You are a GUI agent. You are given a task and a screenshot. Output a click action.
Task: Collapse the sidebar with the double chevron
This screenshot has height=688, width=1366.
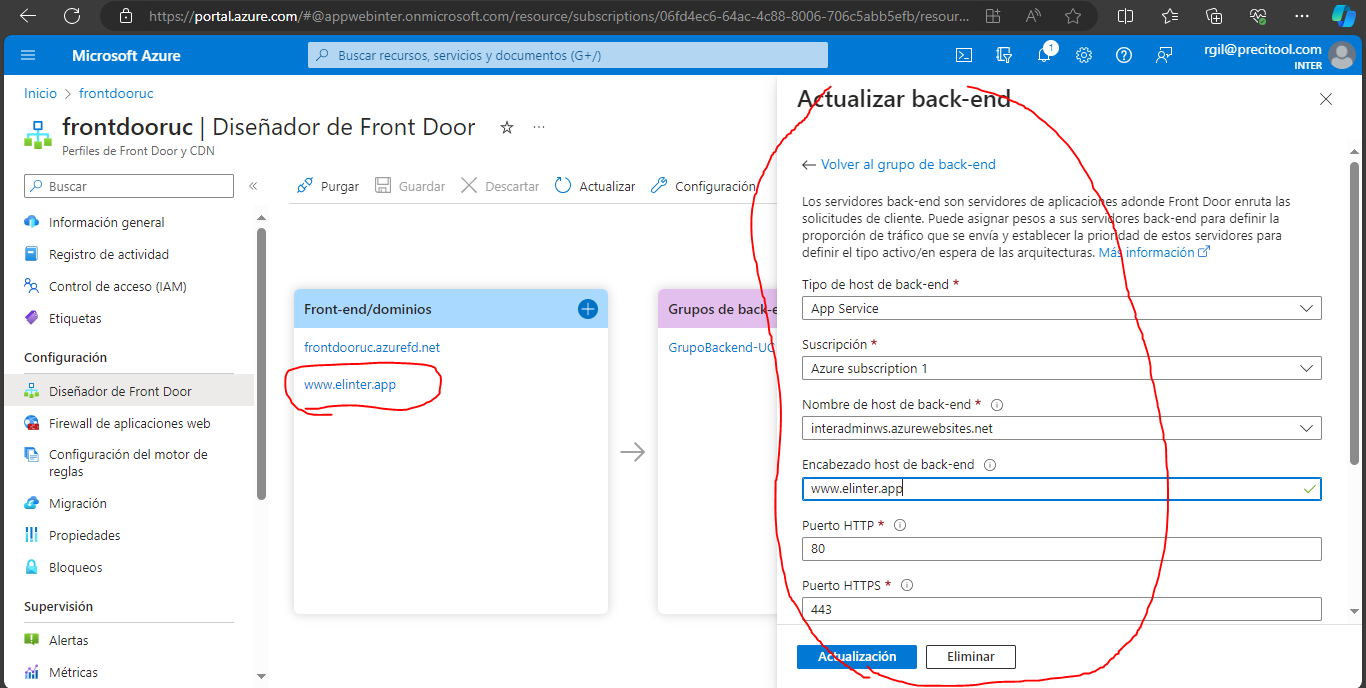[x=253, y=186]
